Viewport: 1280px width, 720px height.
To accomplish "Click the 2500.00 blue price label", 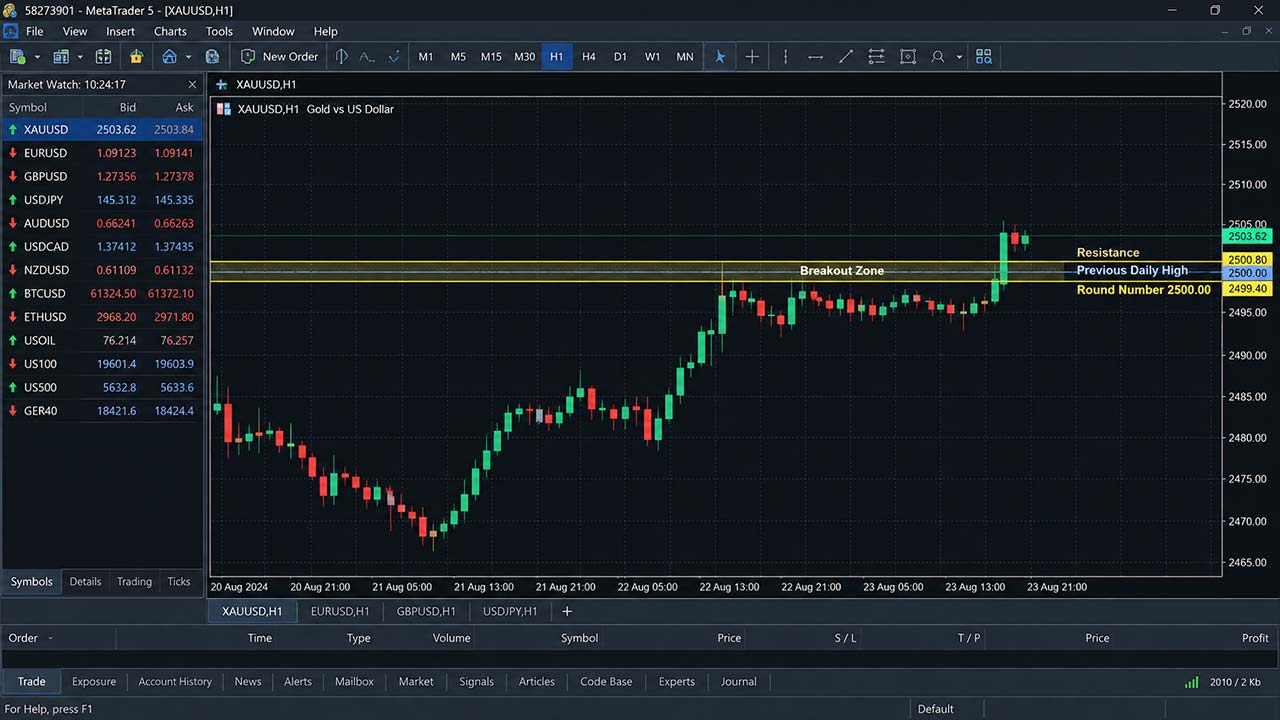I will [1247, 272].
